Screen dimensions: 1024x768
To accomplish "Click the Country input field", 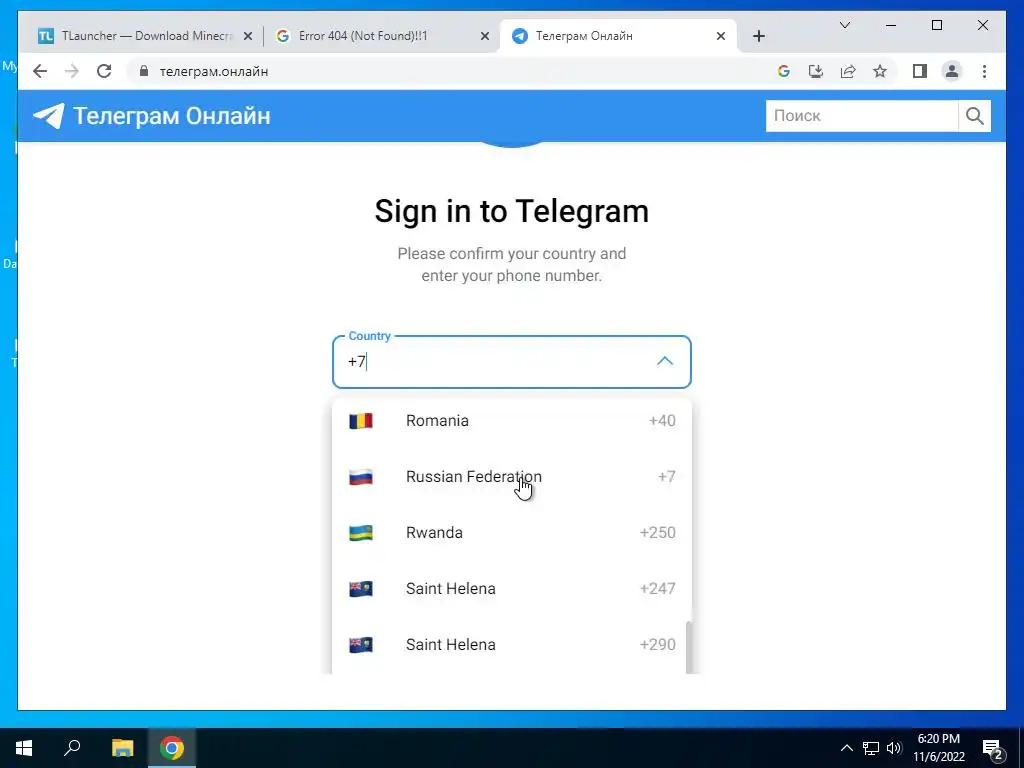I will [511, 362].
